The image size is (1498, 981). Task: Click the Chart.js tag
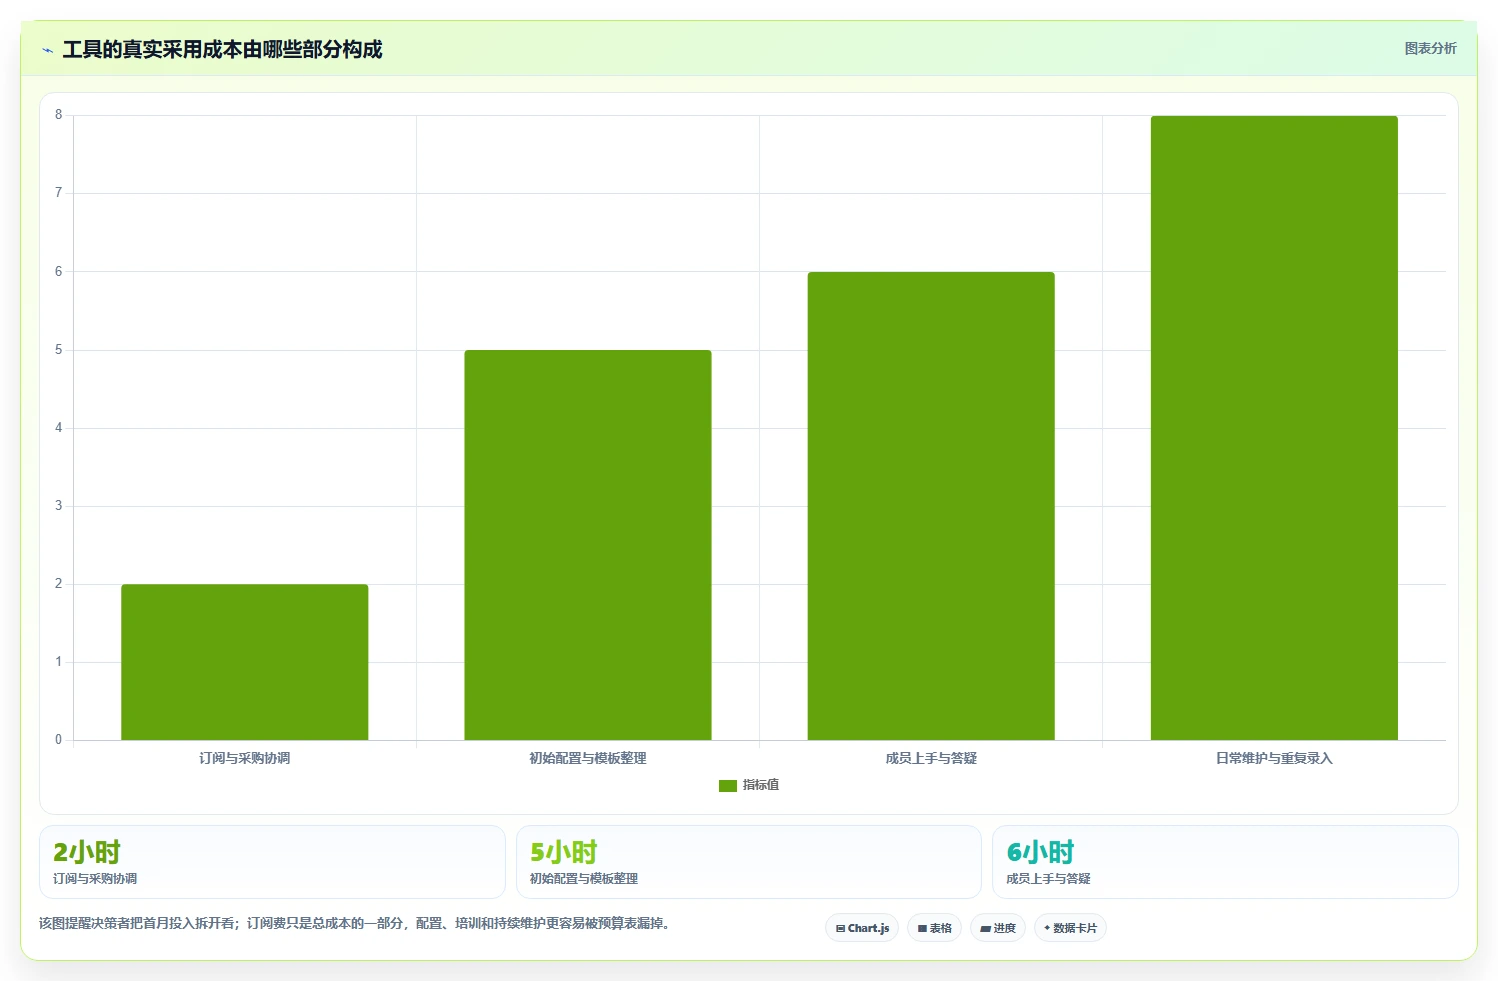[x=862, y=928]
